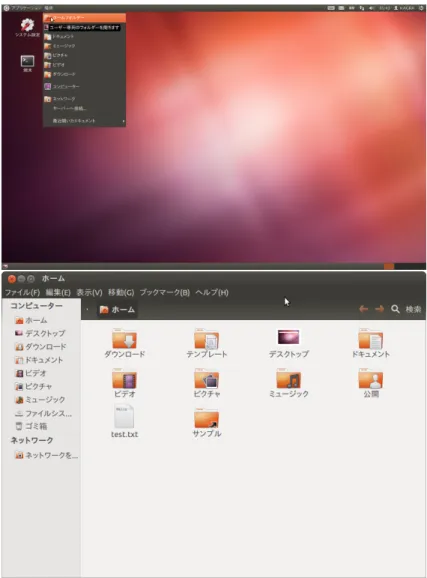
Task: Choose サーバーへ接続... in the places menu
Action: (x=84, y=108)
